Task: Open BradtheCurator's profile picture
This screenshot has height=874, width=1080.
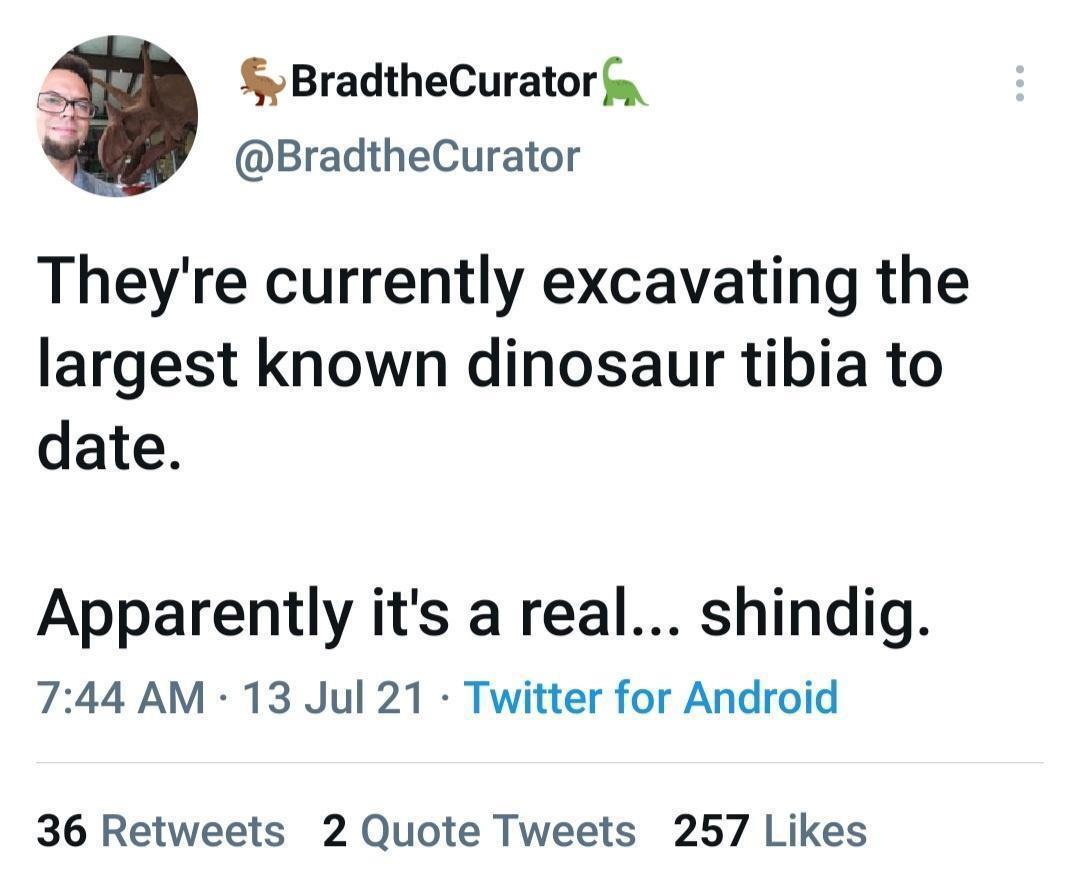Action: (x=117, y=116)
